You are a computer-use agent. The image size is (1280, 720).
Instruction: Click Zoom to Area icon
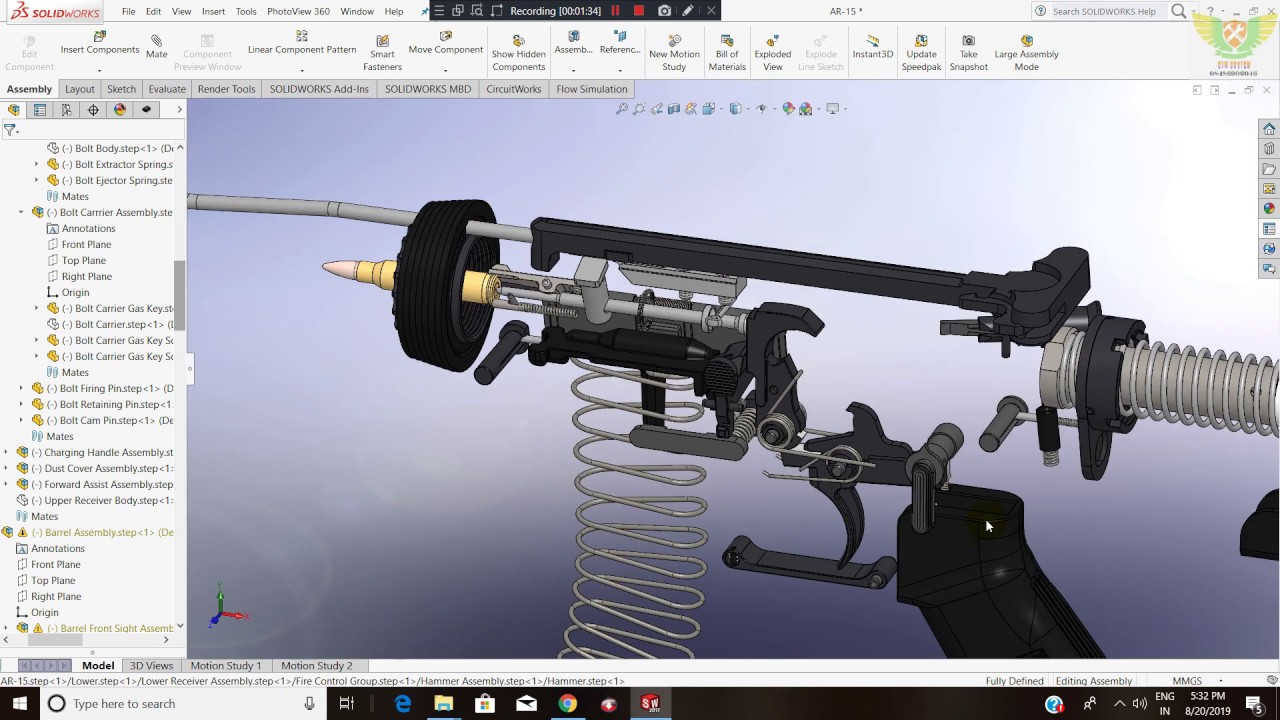tap(639, 109)
